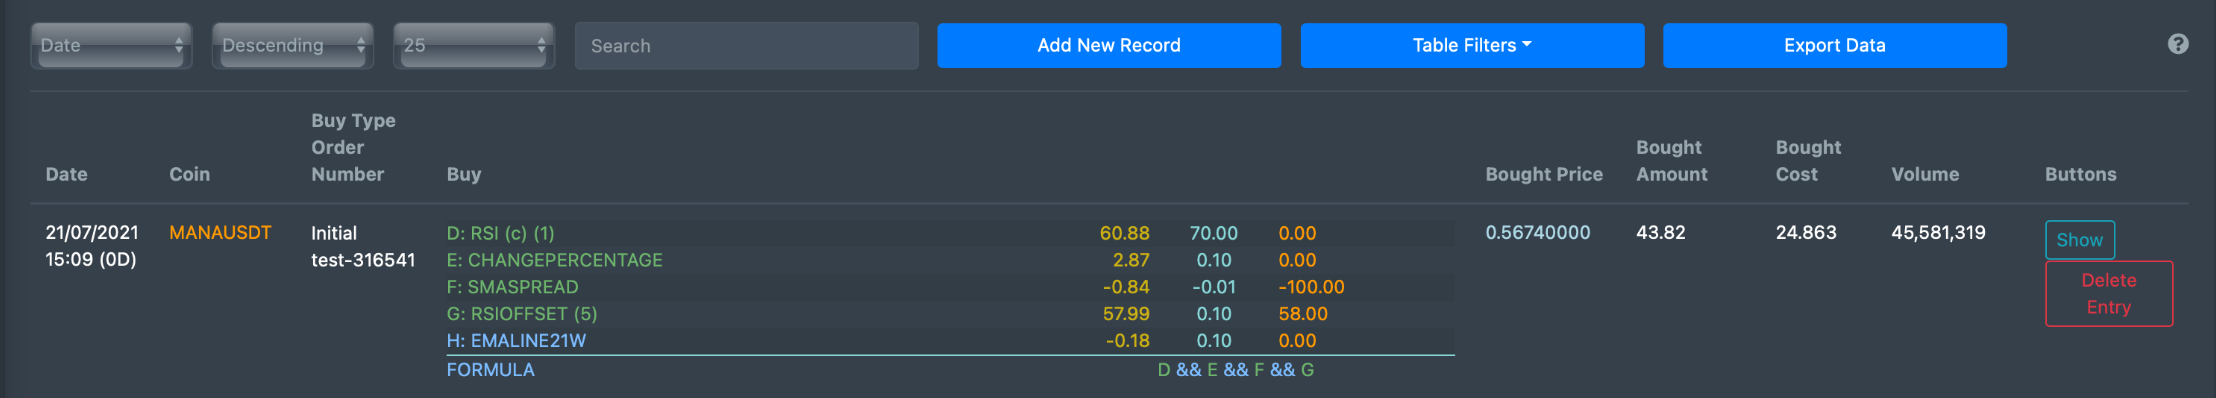This screenshot has width=2216, height=398.
Task: Click into the Search input field
Action: (x=747, y=46)
